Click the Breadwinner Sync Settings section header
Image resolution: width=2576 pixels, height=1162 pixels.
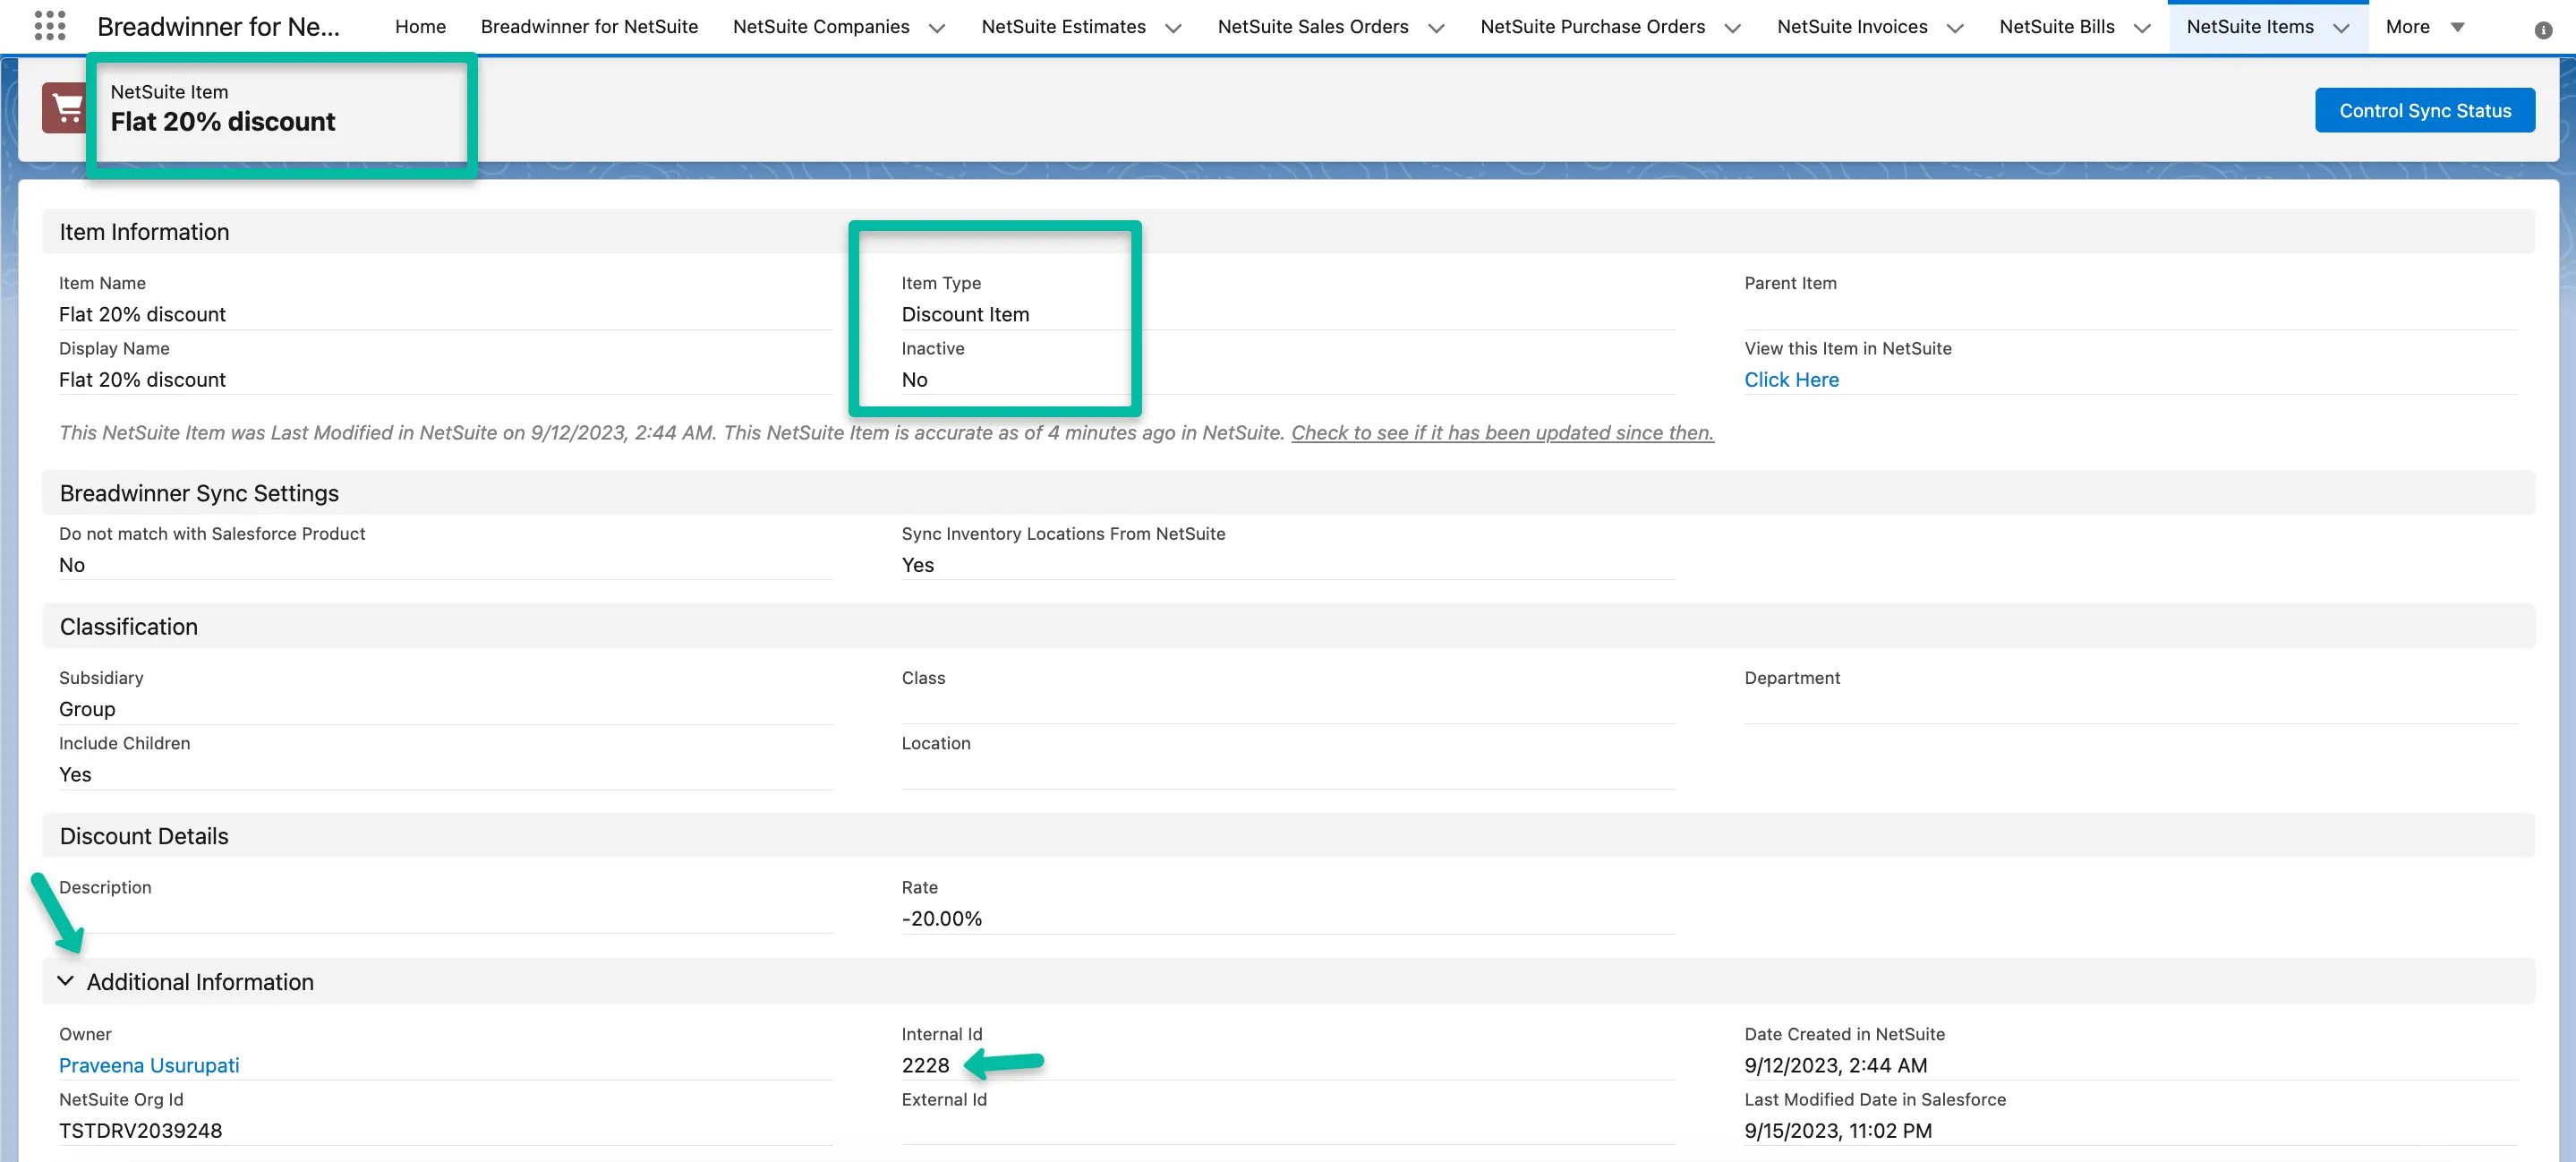click(1288, 493)
